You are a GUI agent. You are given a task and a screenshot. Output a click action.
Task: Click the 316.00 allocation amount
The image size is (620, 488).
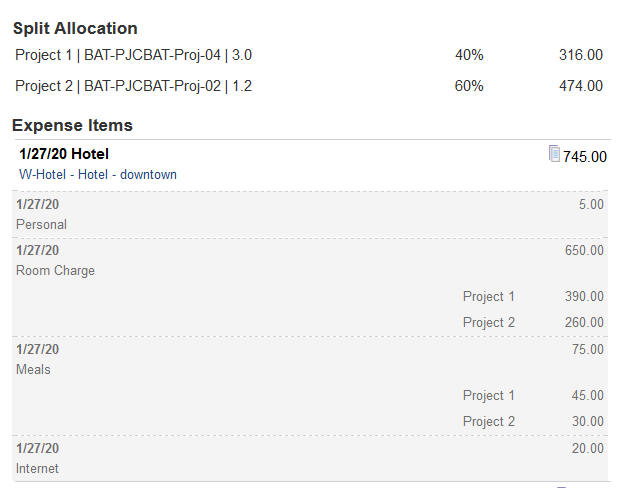point(580,55)
